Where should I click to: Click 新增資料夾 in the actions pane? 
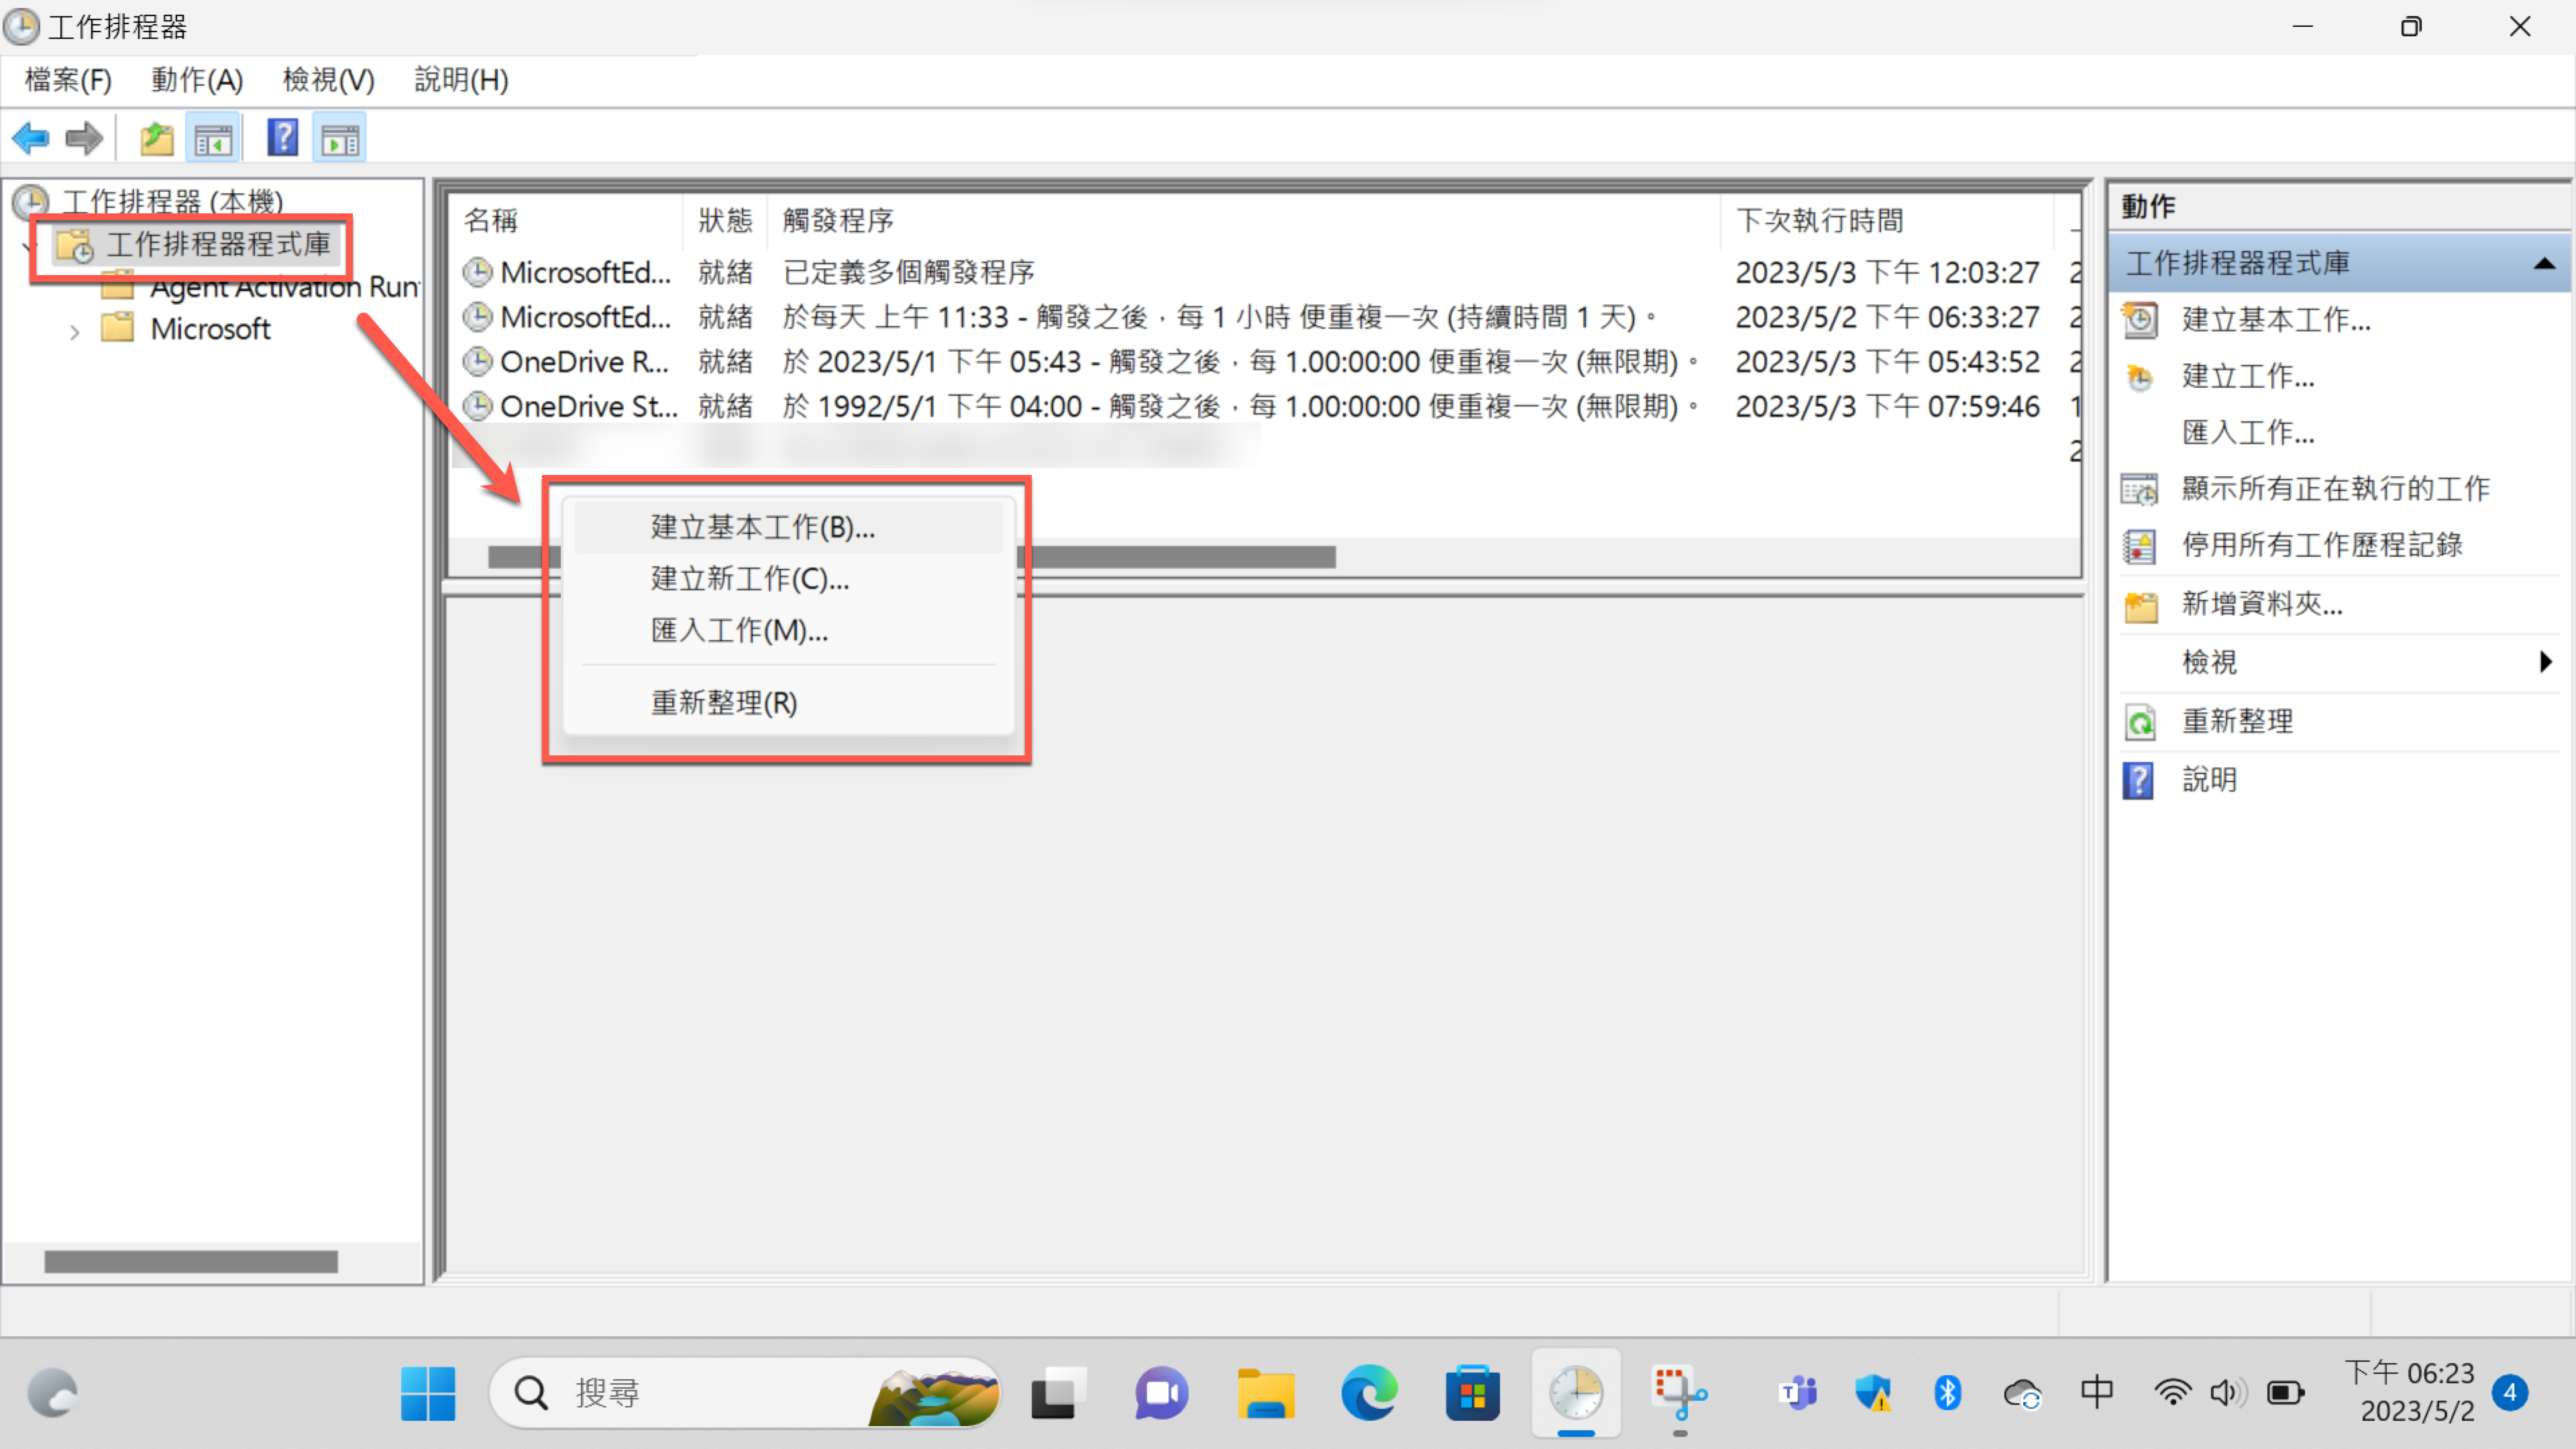tap(2261, 604)
